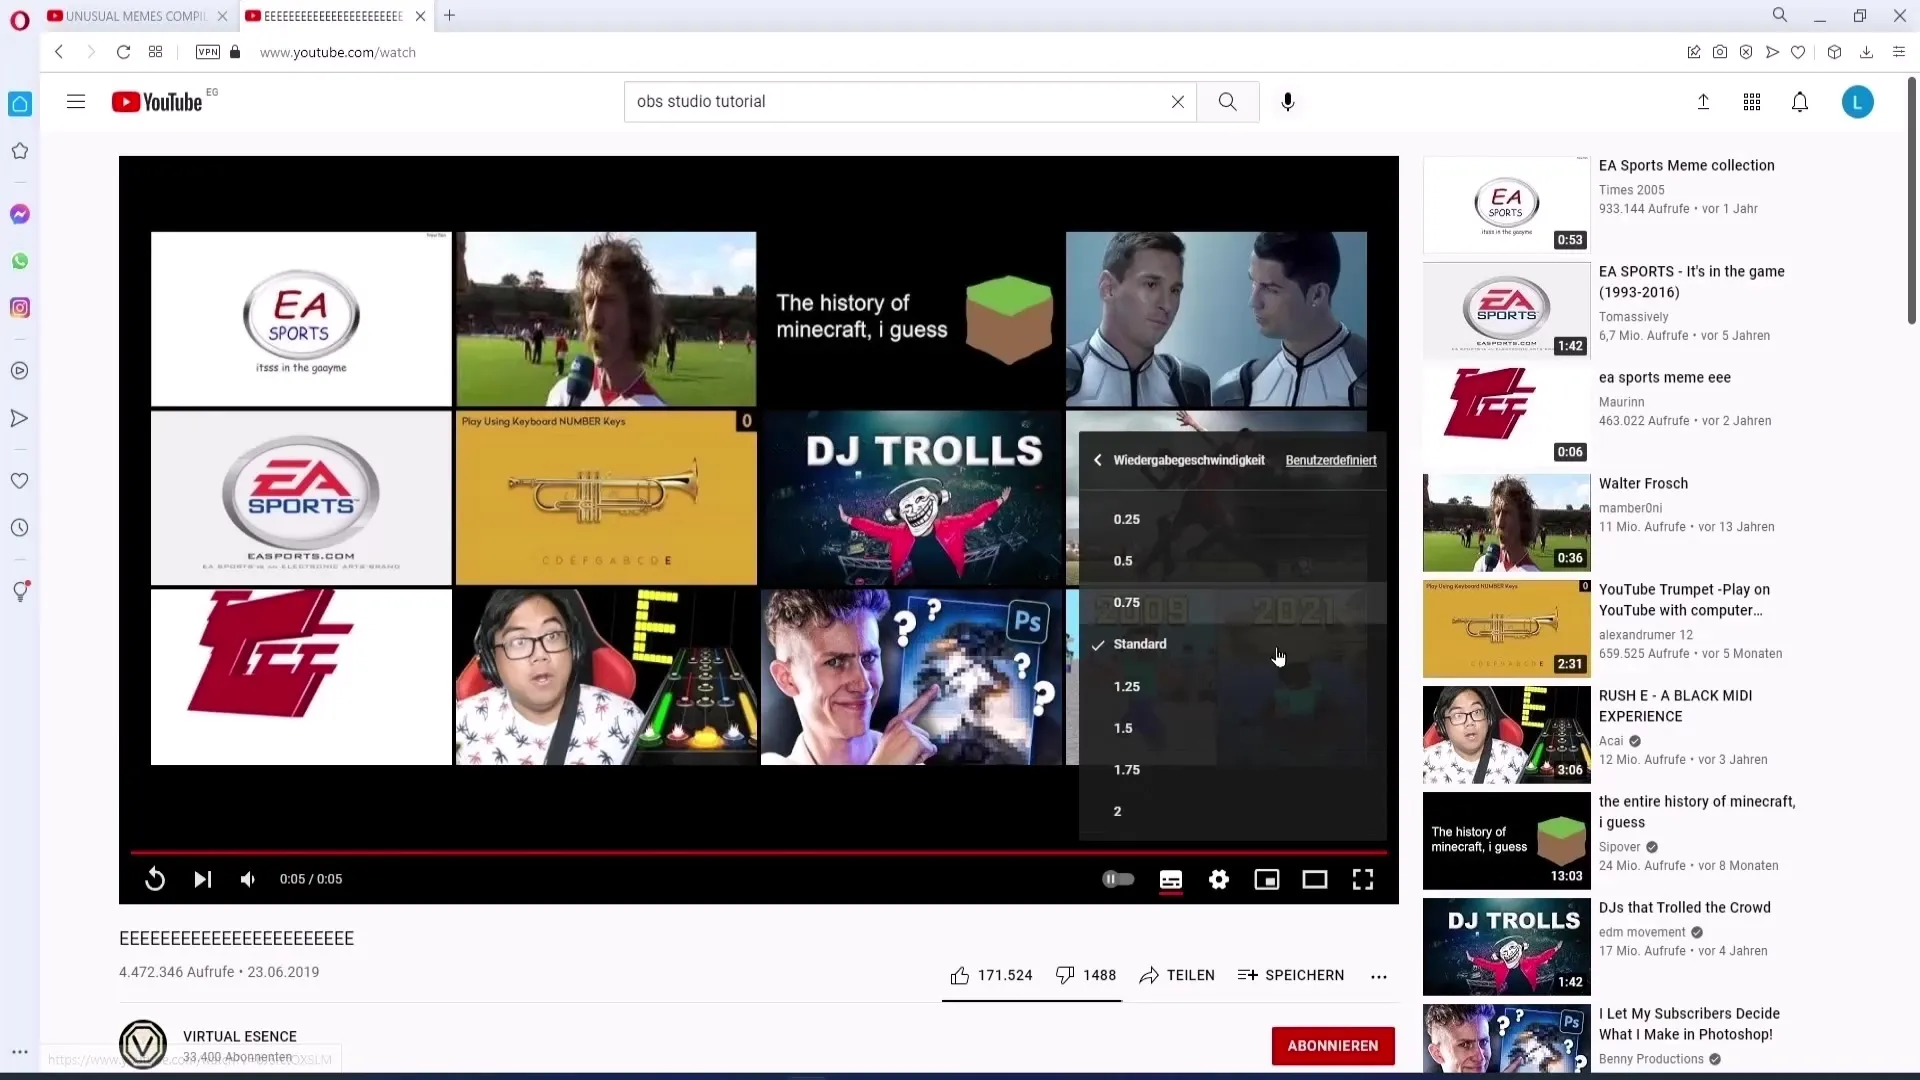
Task: Open the YouTube apps grid
Action: coord(1751,102)
